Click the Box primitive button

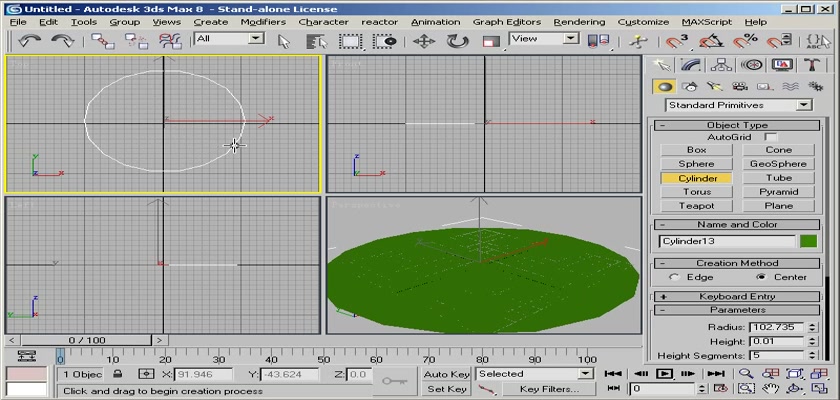tap(696, 150)
